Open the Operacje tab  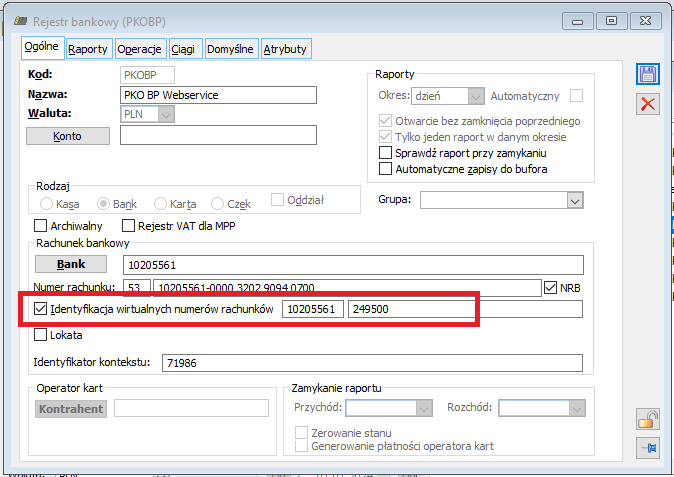(140, 49)
